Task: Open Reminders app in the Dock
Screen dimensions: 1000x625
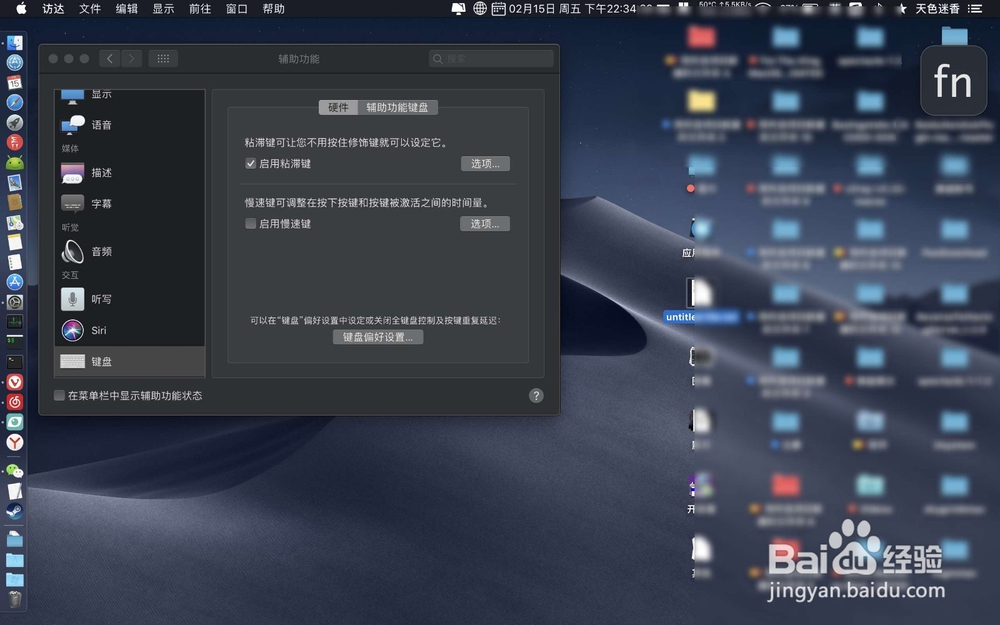Action: (x=15, y=262)
